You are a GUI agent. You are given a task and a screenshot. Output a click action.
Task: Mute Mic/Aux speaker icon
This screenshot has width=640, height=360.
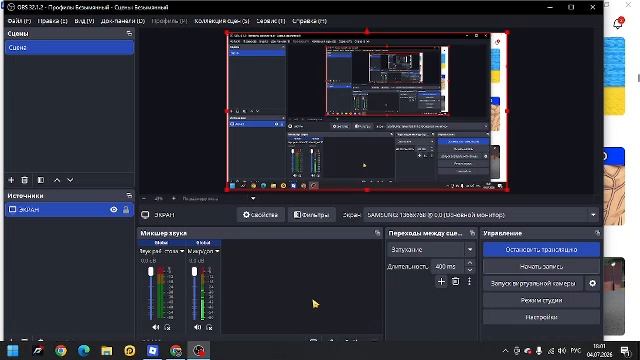pyautogui.click(x=198, y=327)
